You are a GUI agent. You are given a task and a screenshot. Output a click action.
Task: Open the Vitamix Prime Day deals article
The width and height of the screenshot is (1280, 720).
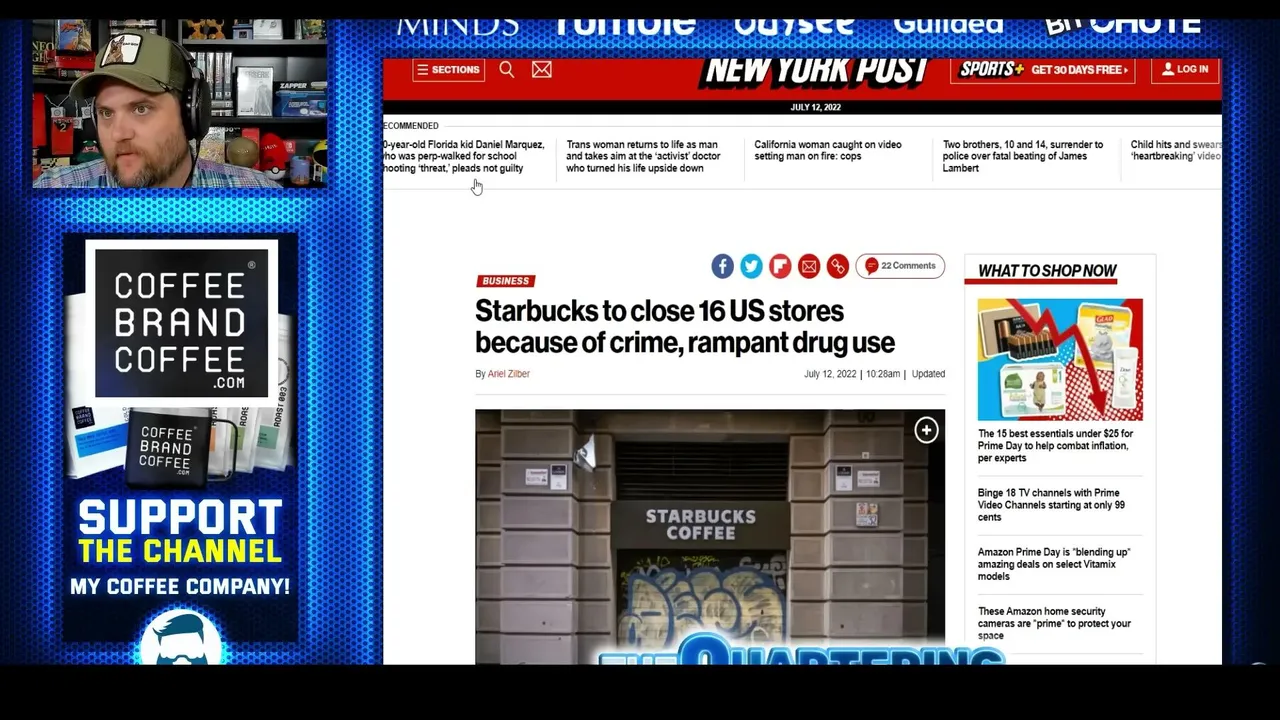tap(1054, 564)
